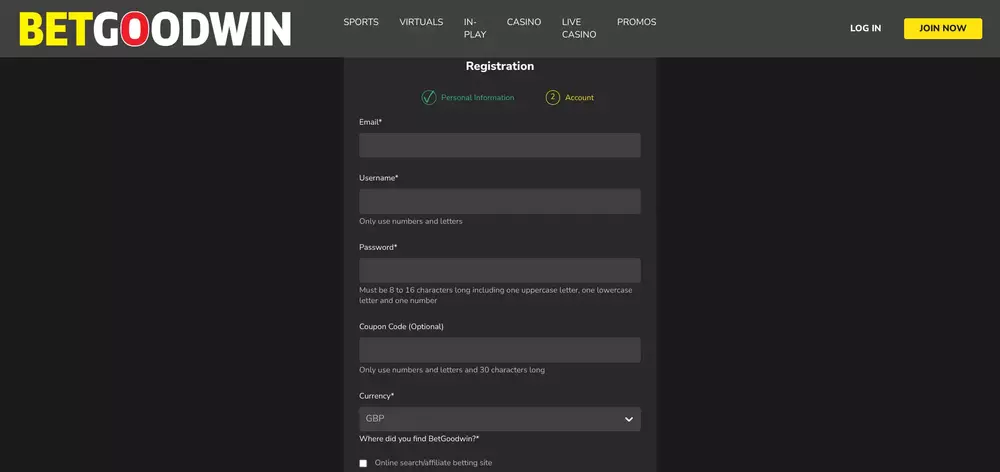Click the 'Password*' field label
This screenshot has height=472, width=1000.
tap(378, 247)
